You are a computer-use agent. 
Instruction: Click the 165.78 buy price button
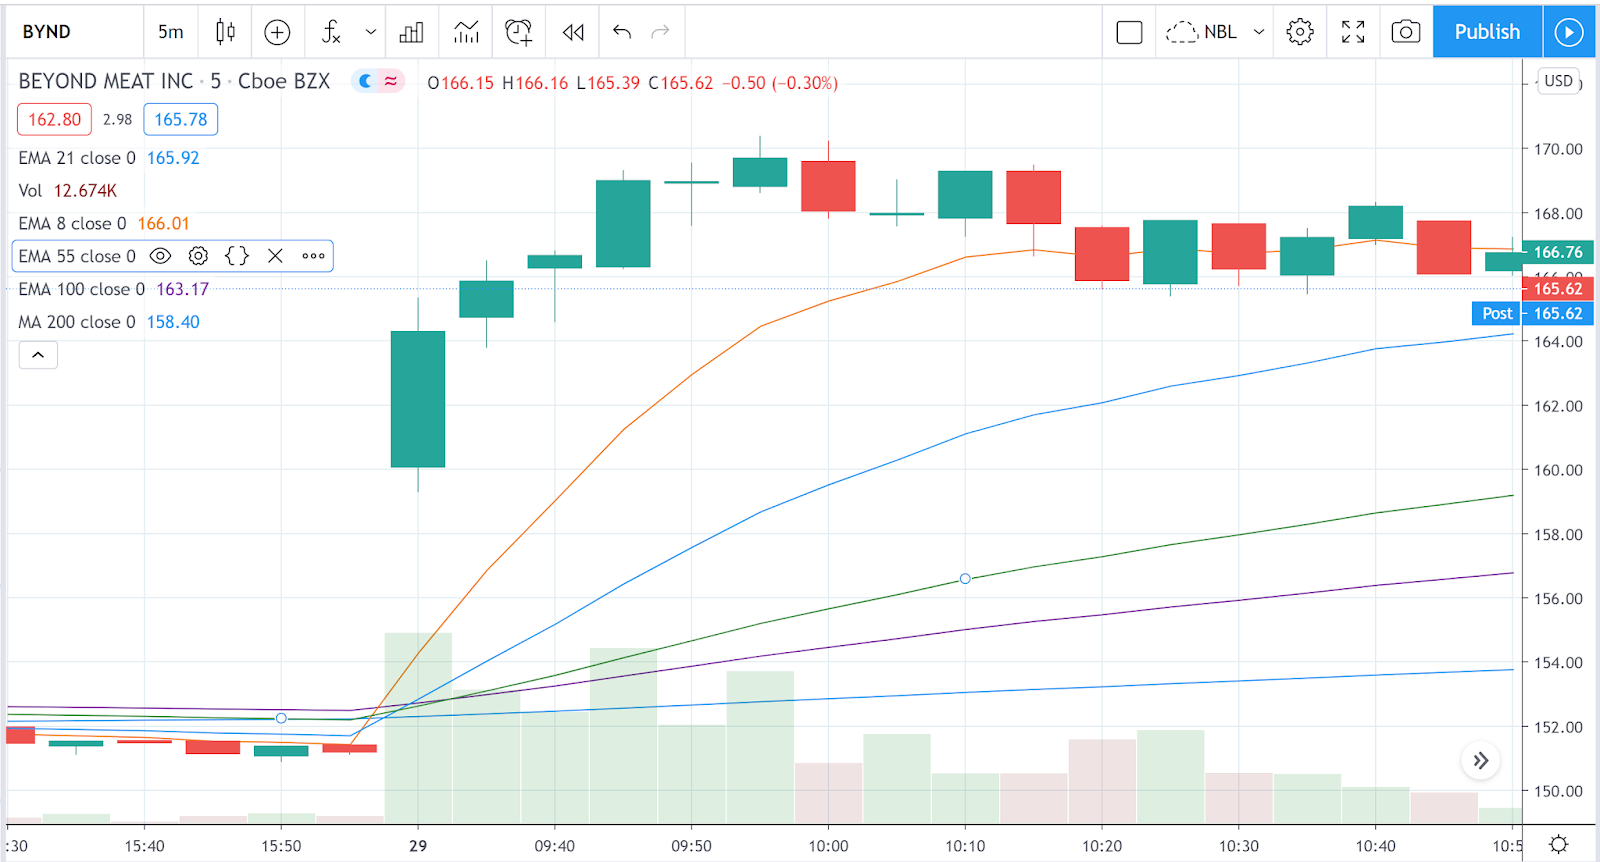tap(181, 119)
